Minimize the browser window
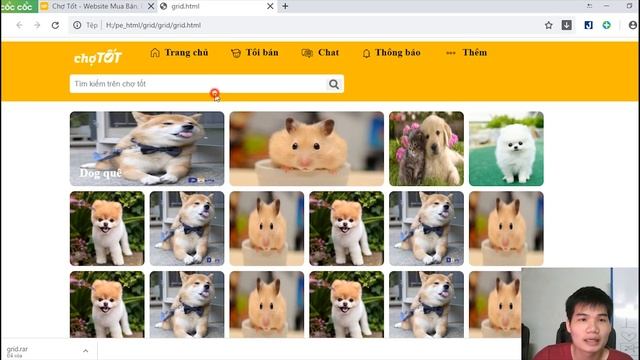The height and width of the screenshot is (360, 640). pyautogui.click(x=607, y=6)
